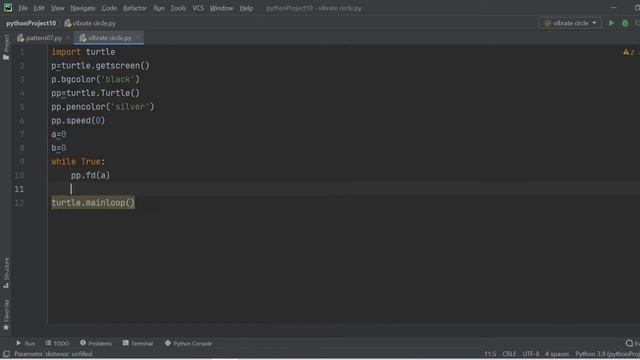Open the Tools menu
Viewport: 640px width, 360px height.
click(178, 8)
